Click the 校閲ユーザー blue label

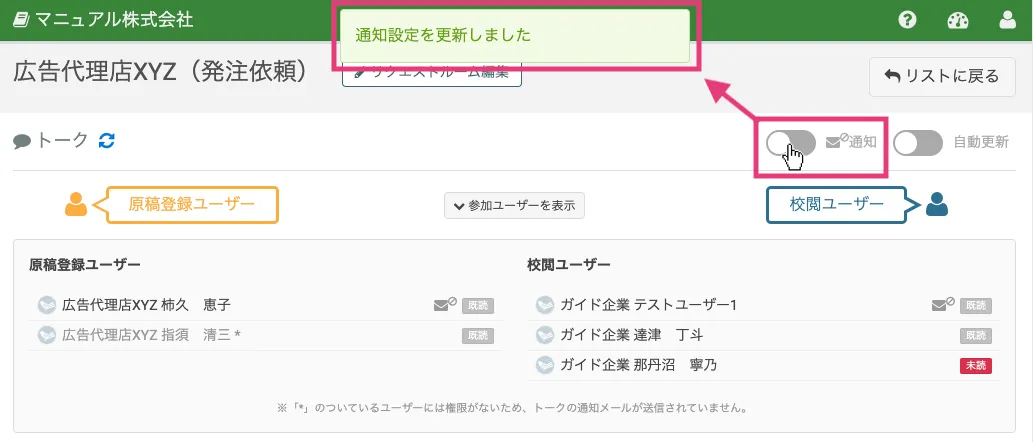coord(837,204)
